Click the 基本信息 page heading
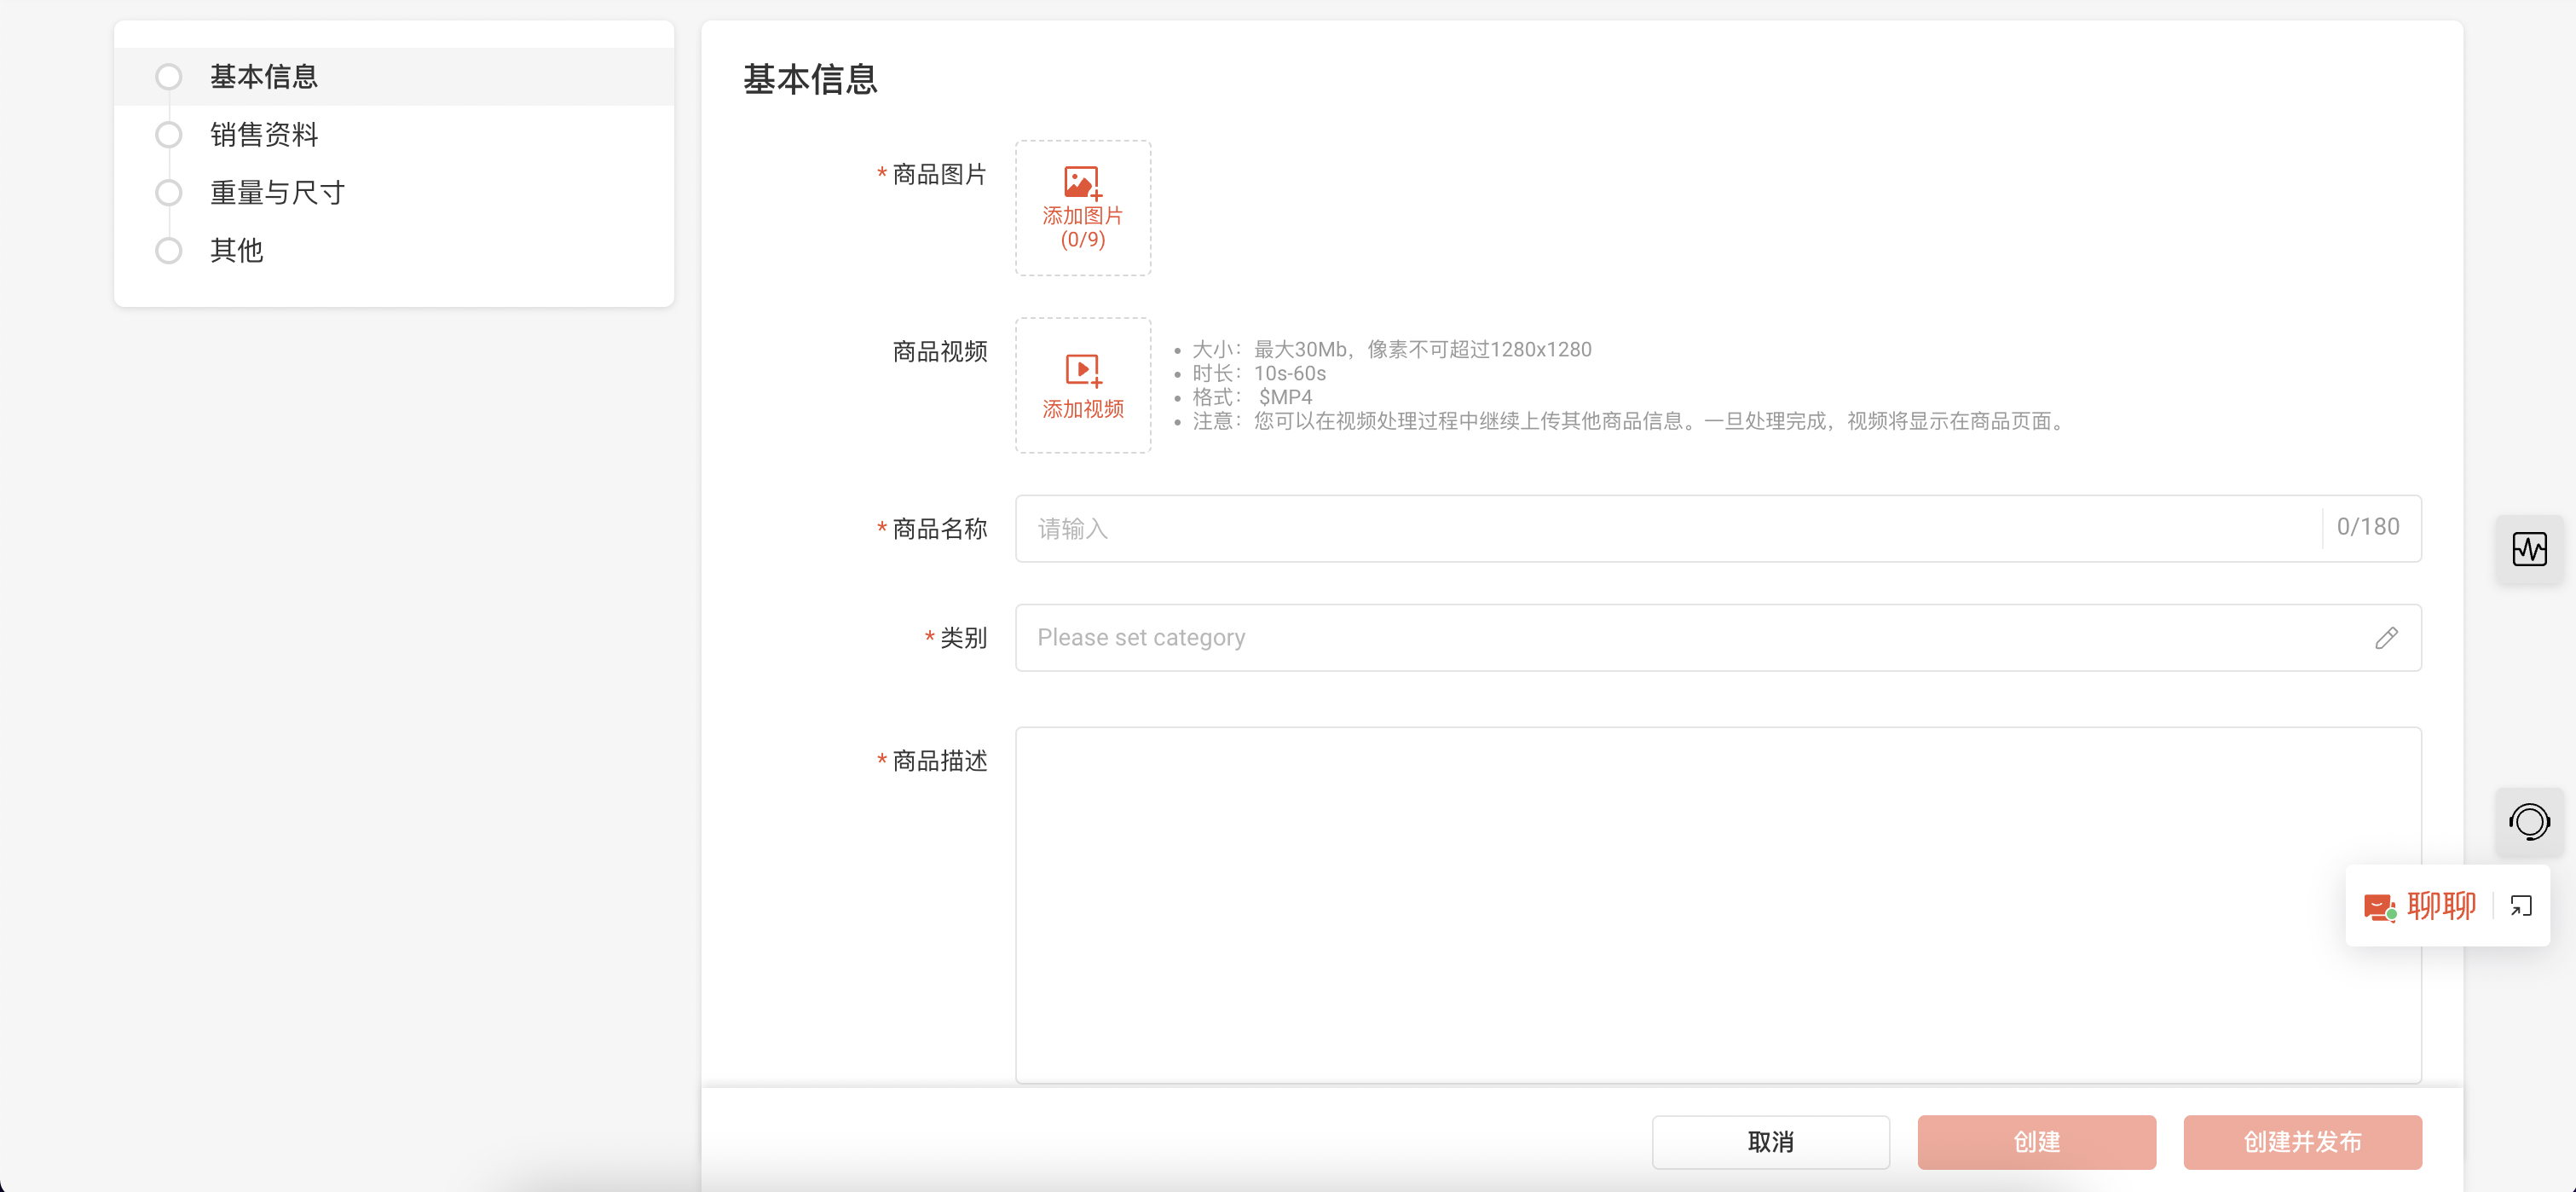The height and width of the screenshot is (1192, 2576). coord(809,79)
